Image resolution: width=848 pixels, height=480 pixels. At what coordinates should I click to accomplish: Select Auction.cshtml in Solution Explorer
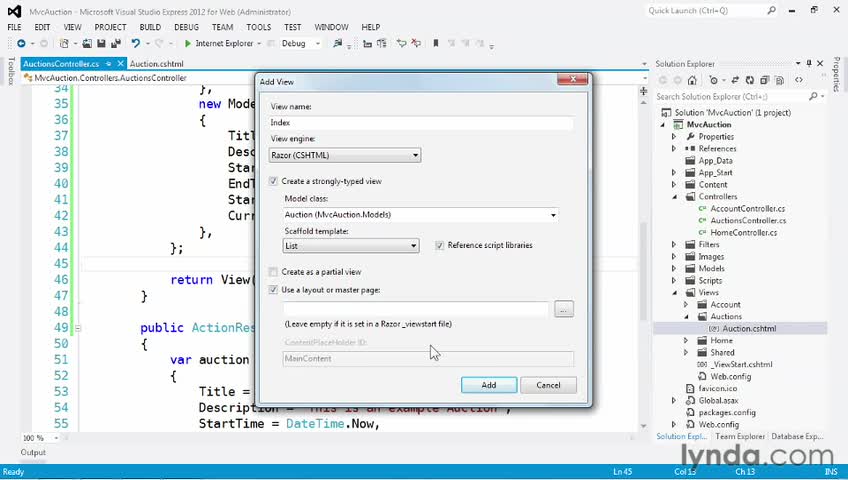749,329
